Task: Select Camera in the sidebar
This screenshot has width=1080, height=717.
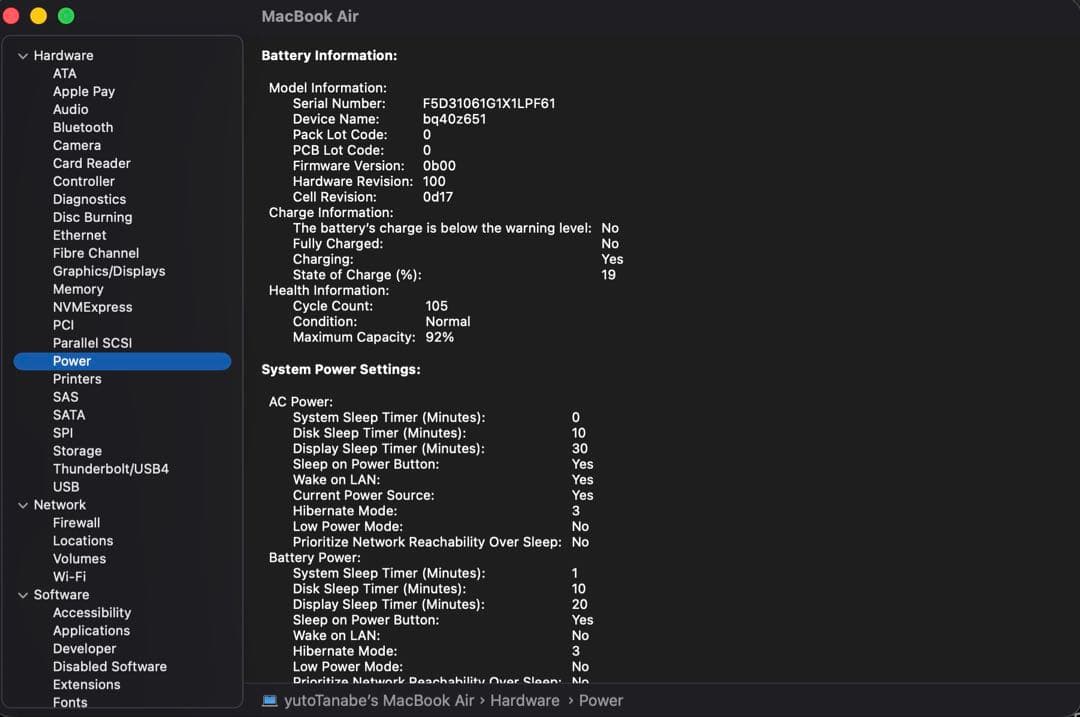Action: point(76,145)
